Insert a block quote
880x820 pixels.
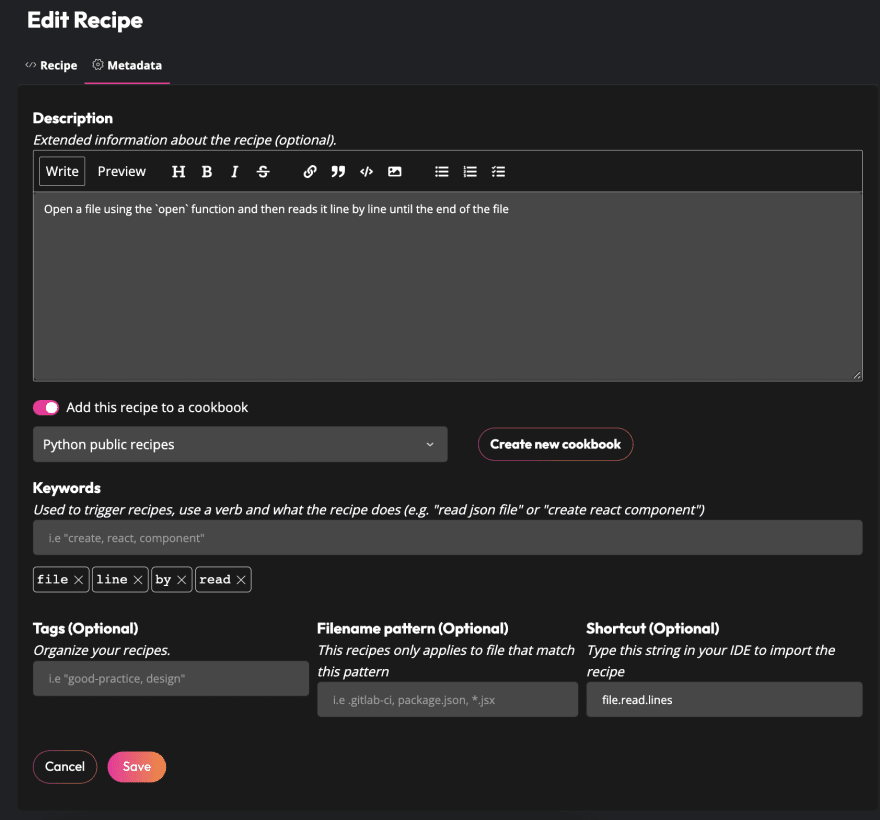pos(338,172)
